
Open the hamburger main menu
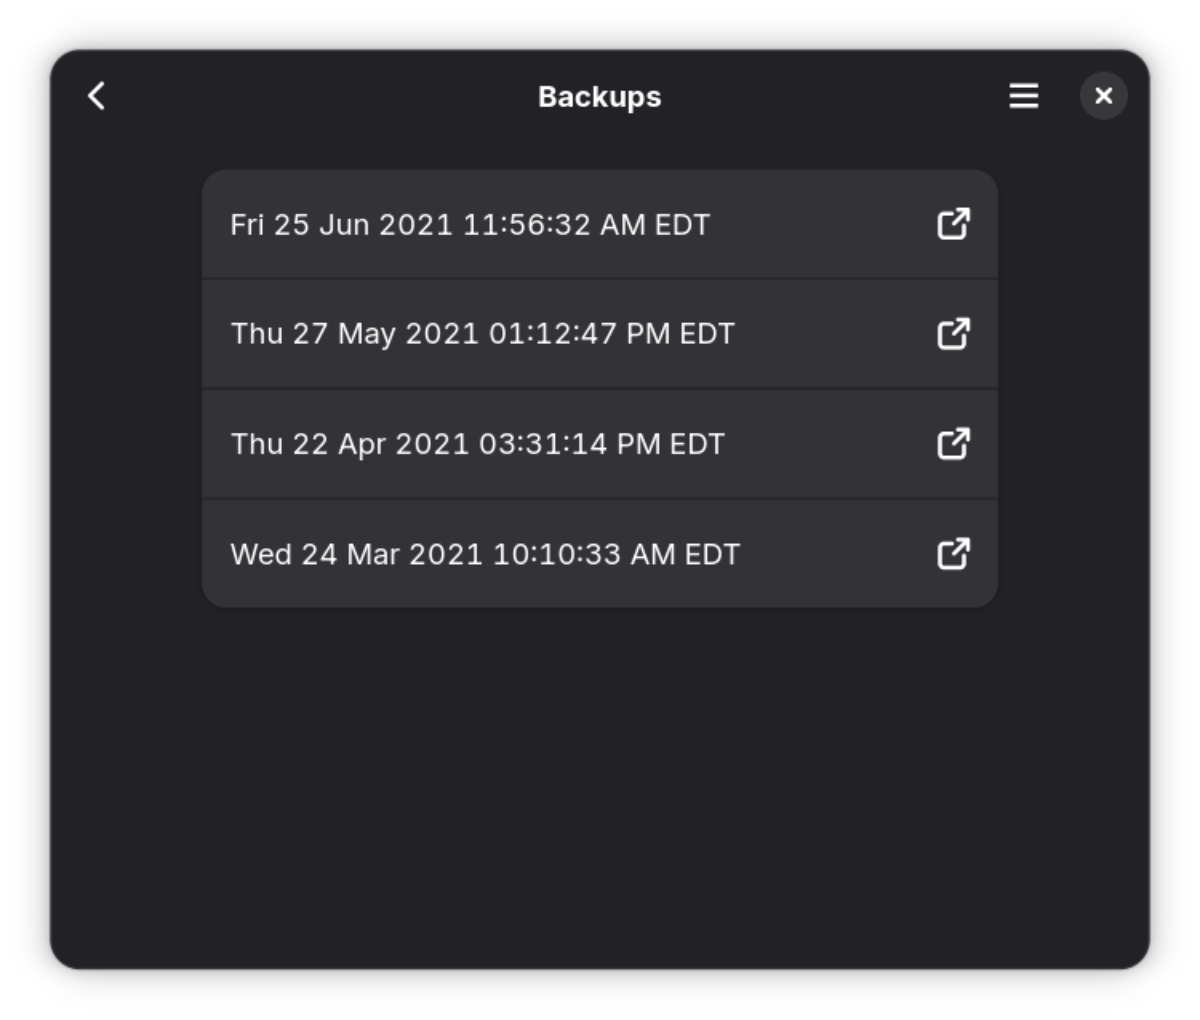(1023, 96)
